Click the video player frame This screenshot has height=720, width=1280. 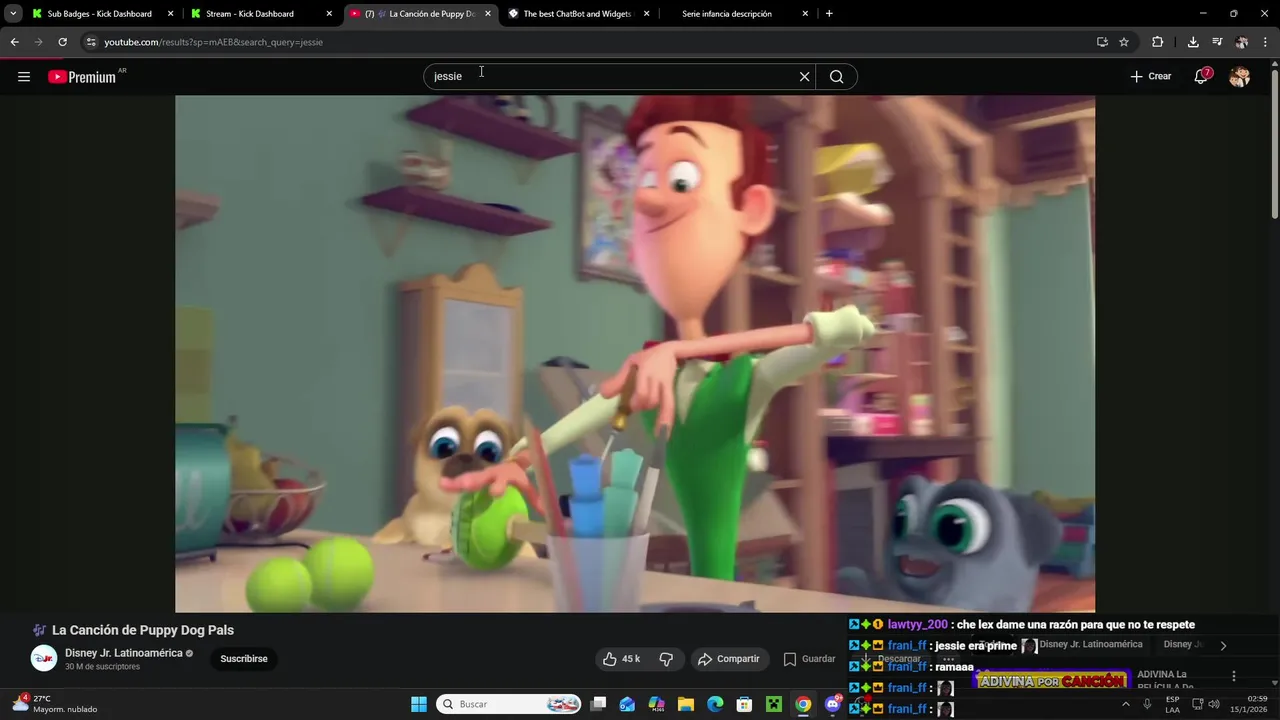(635, 354)
